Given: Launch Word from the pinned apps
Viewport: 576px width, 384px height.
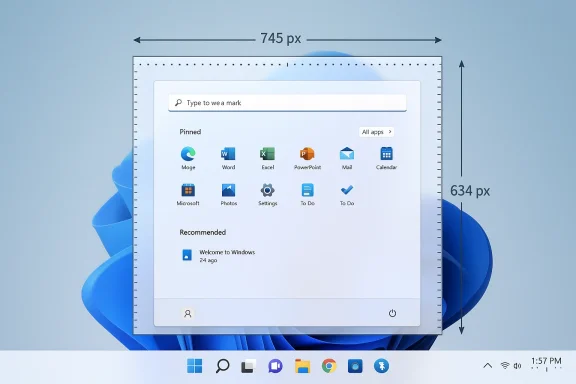Looking at the screenshot, I should (x=228, y=154).
